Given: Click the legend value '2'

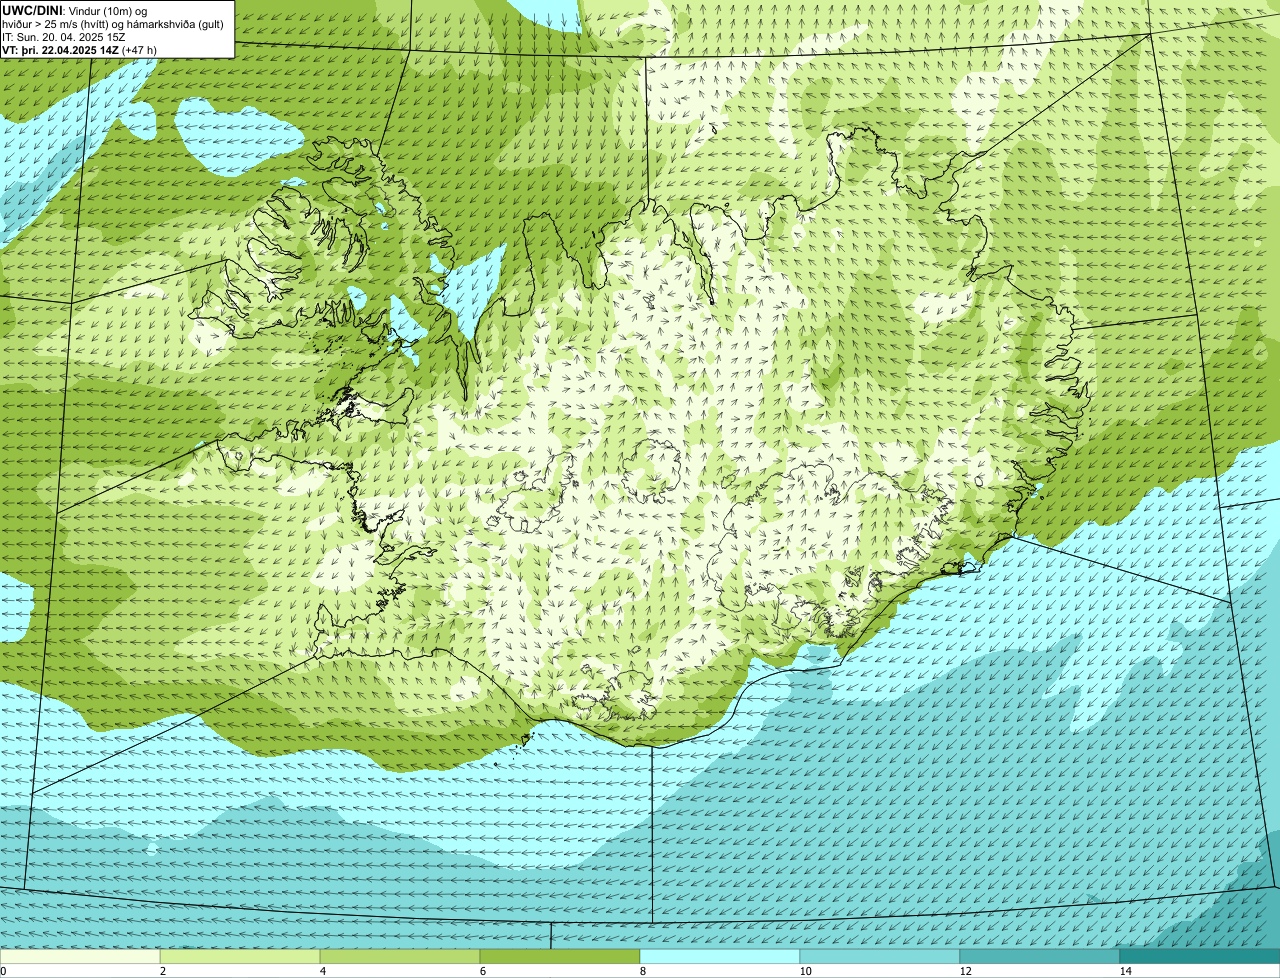Looking at the screenshot, I should pyautogui.click(x=162, y=971).
